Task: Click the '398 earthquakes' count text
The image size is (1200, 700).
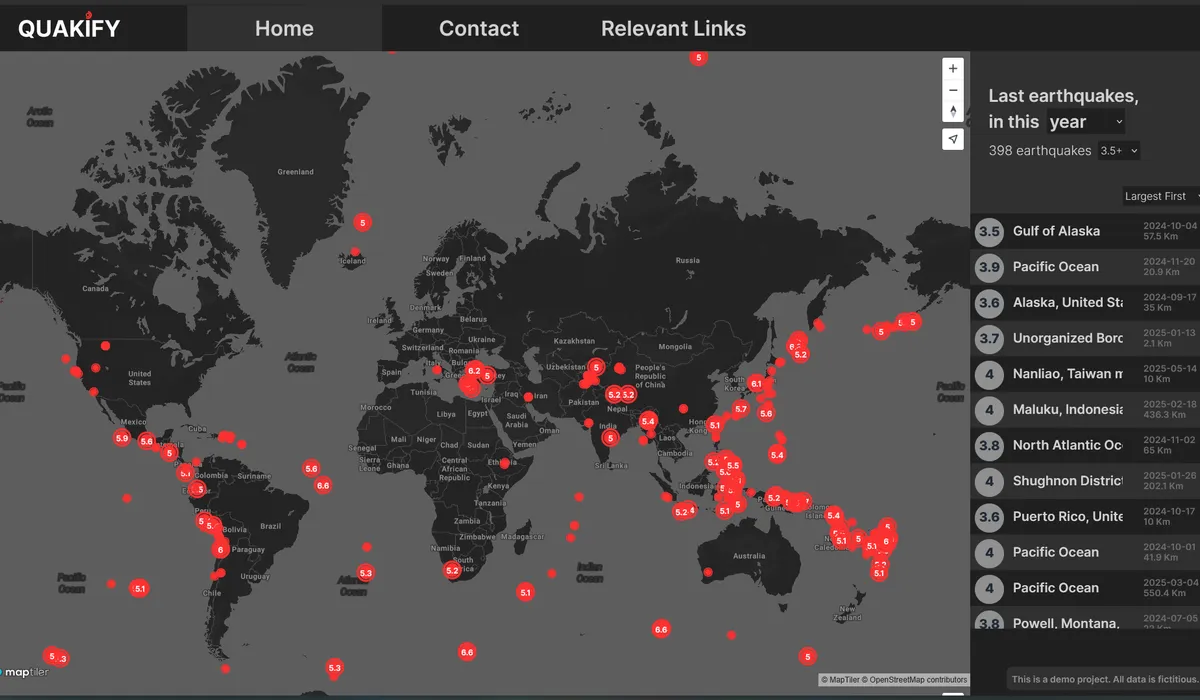Action: tap(1040, 151)
